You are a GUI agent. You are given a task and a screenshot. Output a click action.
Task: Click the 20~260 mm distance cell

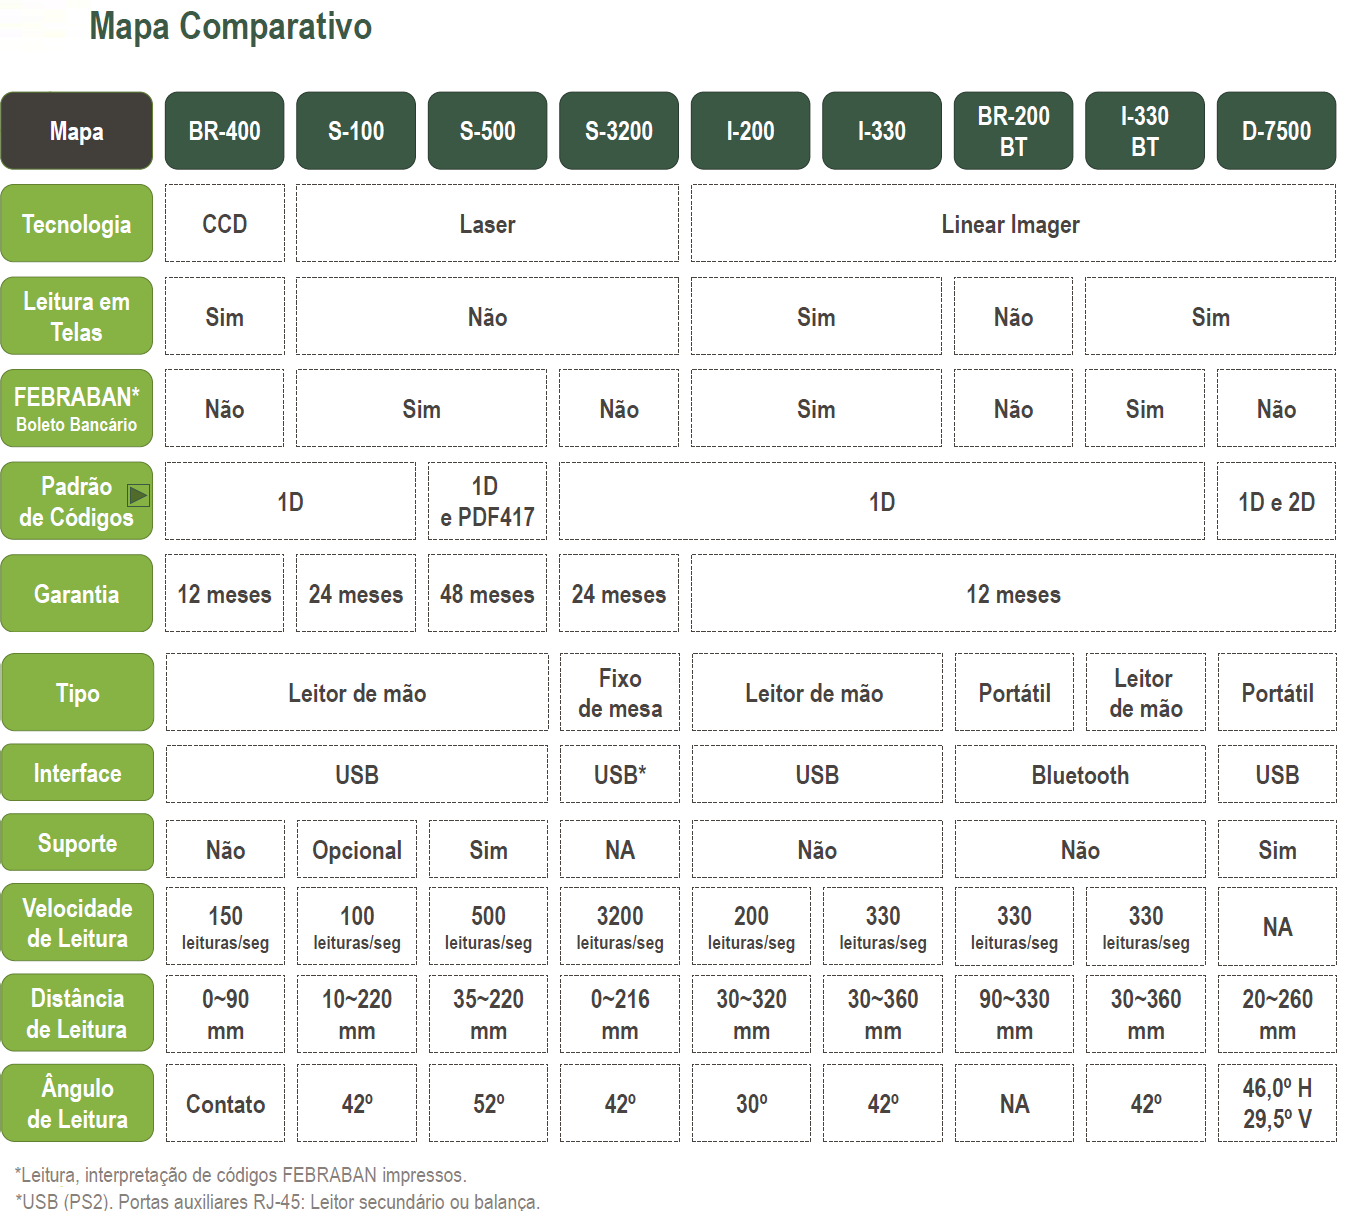point(1278,1014)
